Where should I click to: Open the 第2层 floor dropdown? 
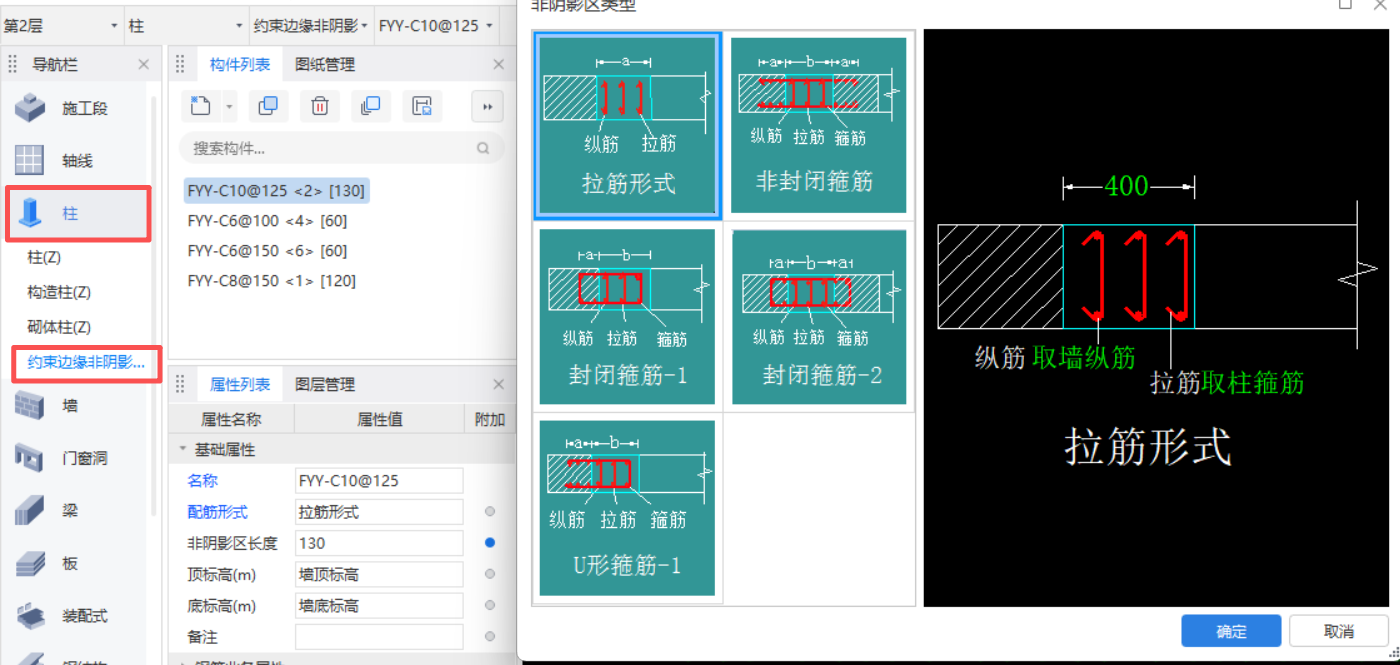tap(60, 25)
